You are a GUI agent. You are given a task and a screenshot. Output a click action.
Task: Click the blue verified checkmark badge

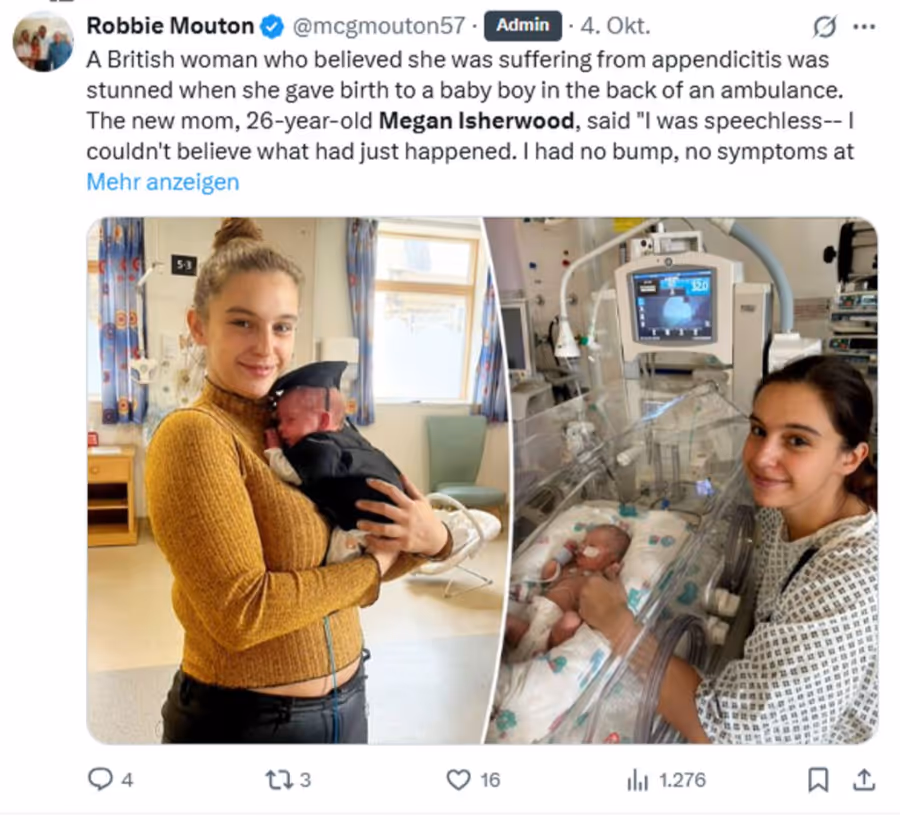tap(272, 26)
